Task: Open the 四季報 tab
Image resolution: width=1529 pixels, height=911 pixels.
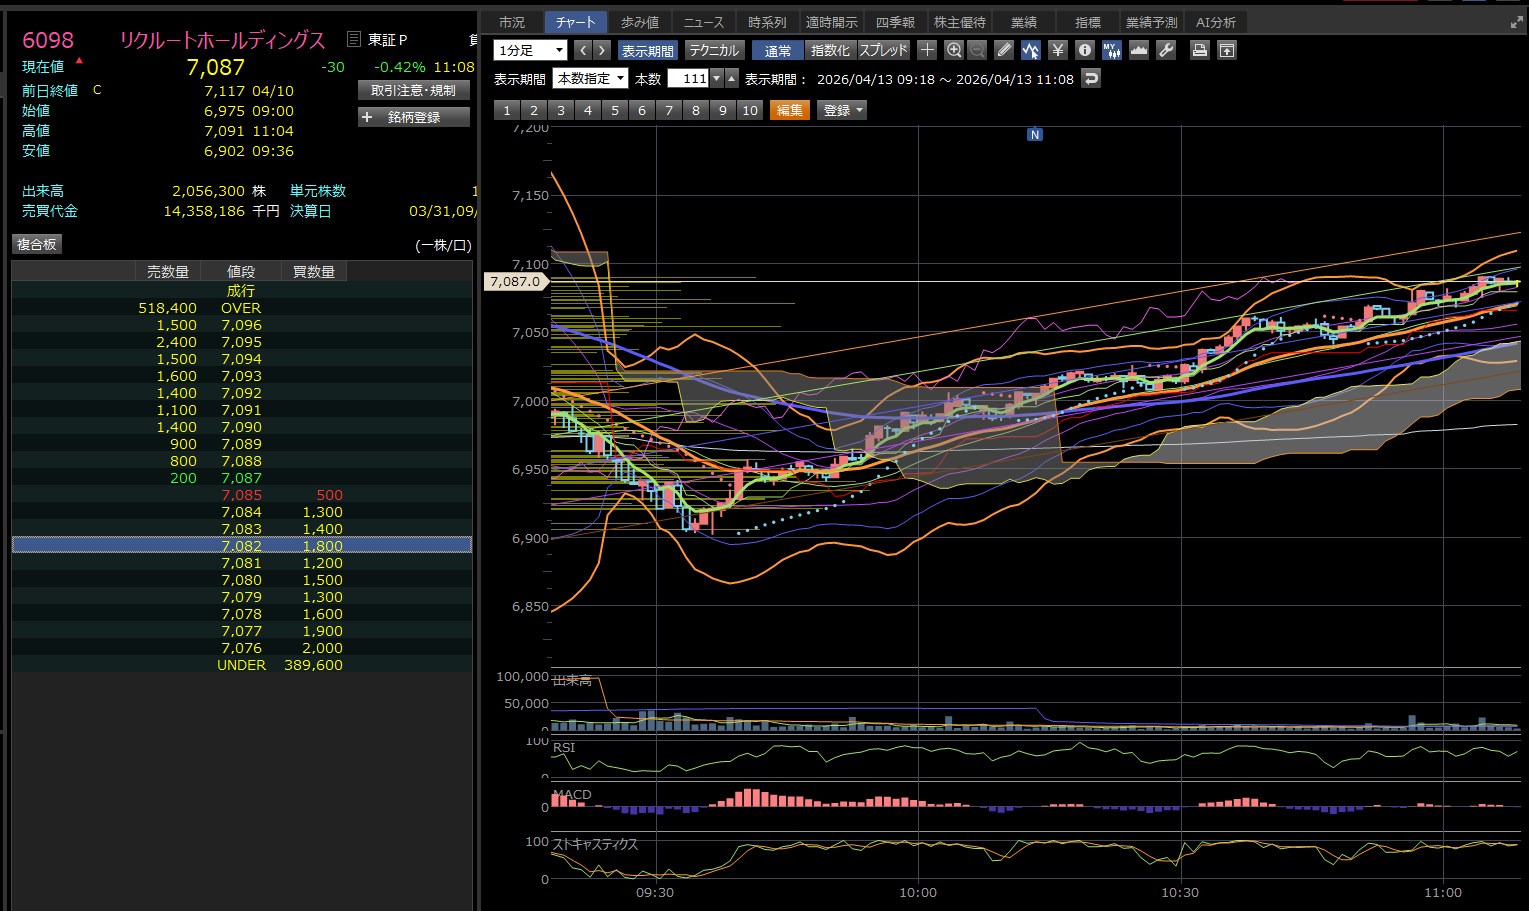Action: 895,22
